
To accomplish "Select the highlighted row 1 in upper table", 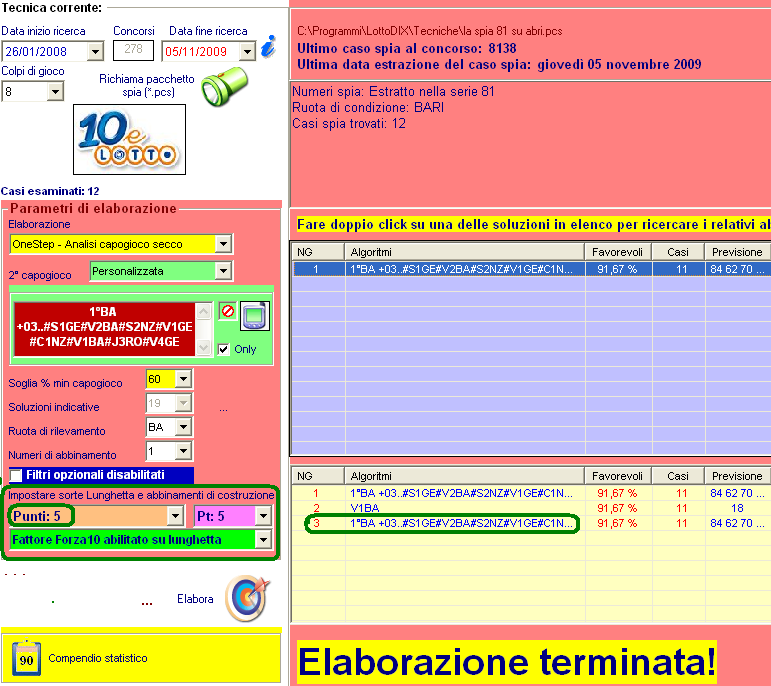I will tap(531, 269).
